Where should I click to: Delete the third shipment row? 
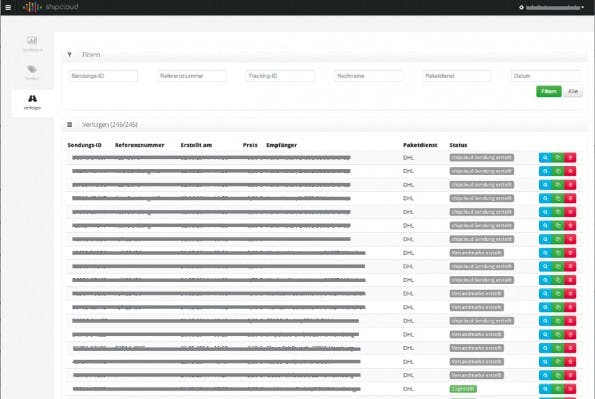[570, 185]
